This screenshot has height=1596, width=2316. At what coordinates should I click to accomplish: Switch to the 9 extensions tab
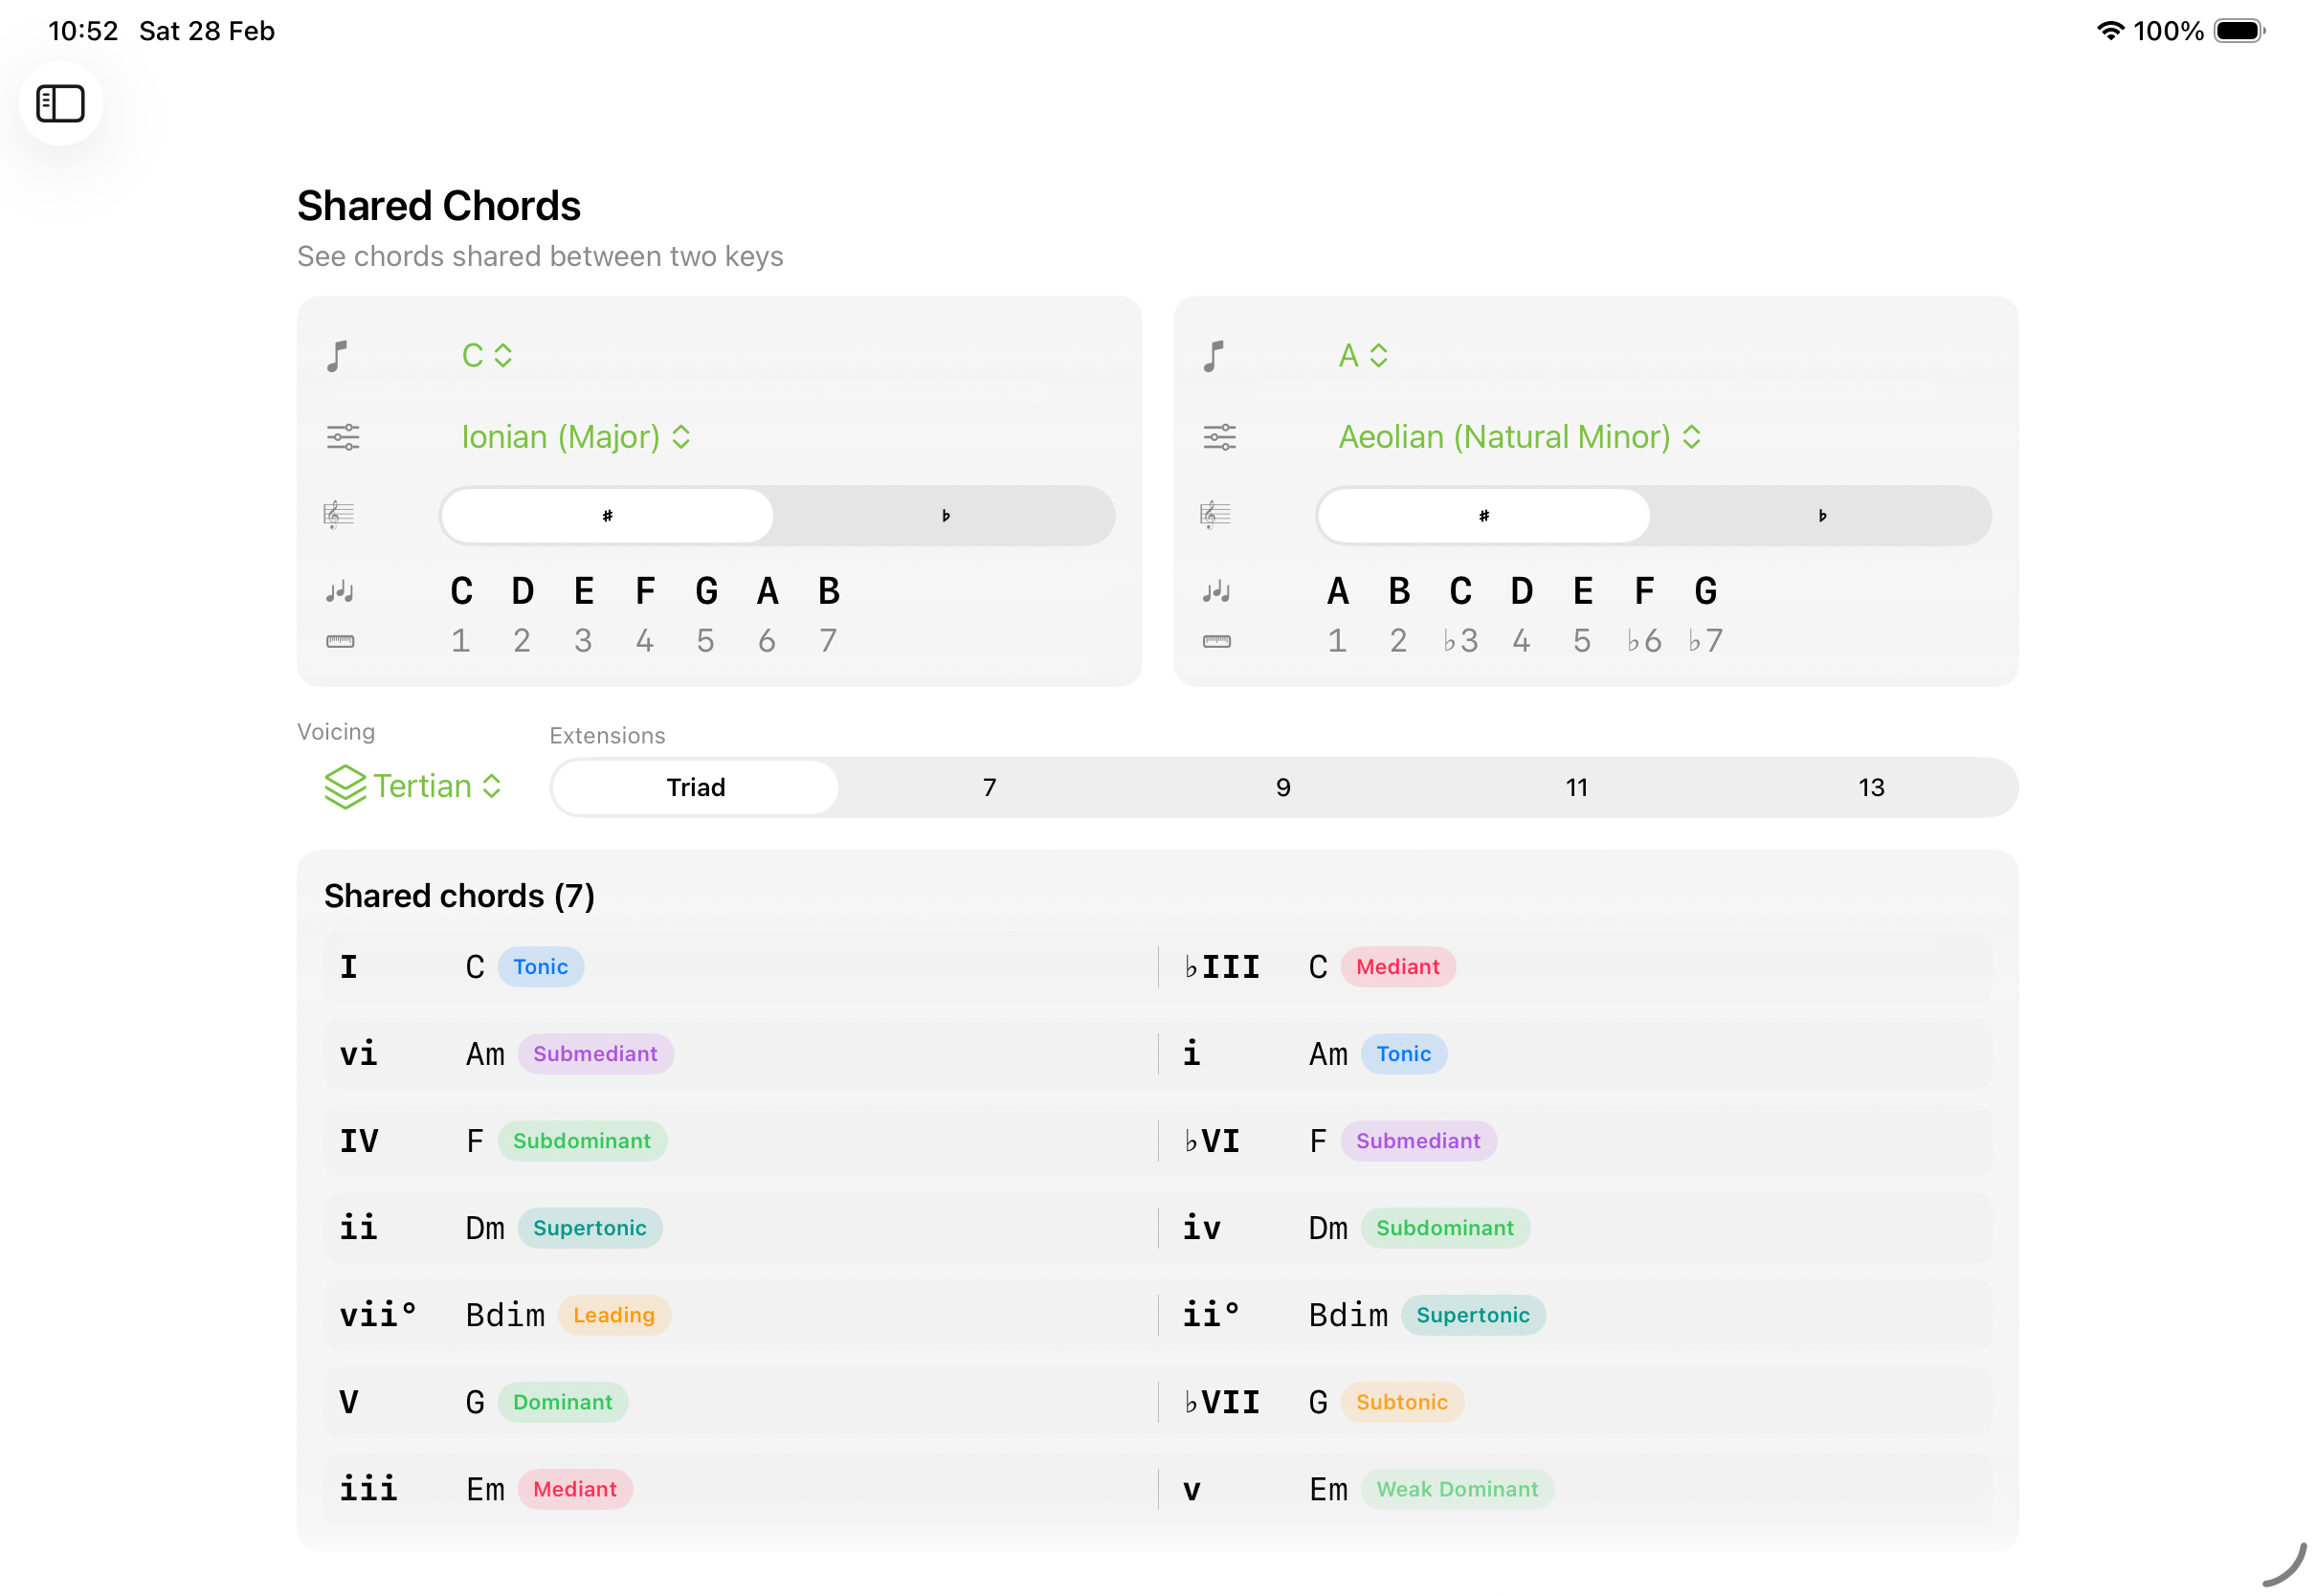click(1283, 787)
